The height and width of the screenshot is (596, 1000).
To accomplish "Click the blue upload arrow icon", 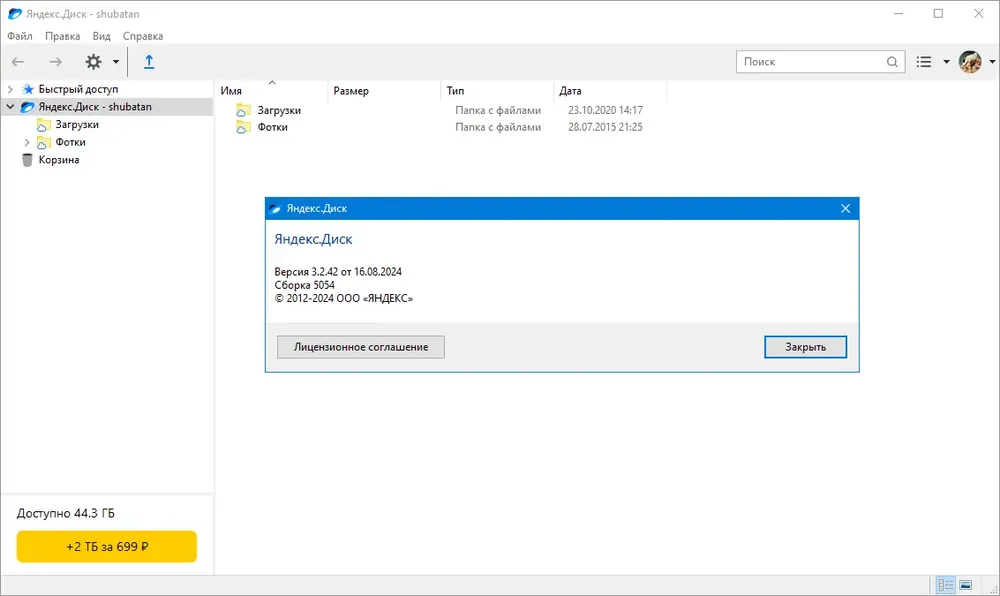I will 149,62.
